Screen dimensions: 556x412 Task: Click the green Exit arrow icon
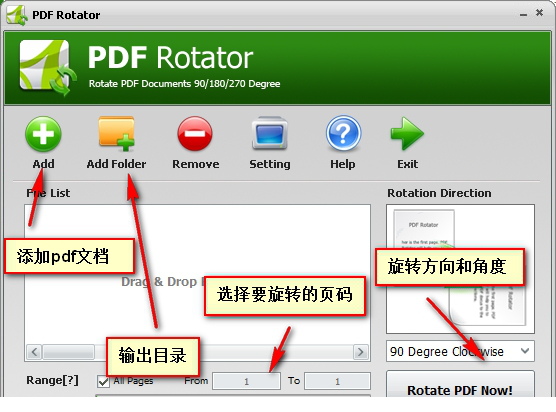pos(407,134)
